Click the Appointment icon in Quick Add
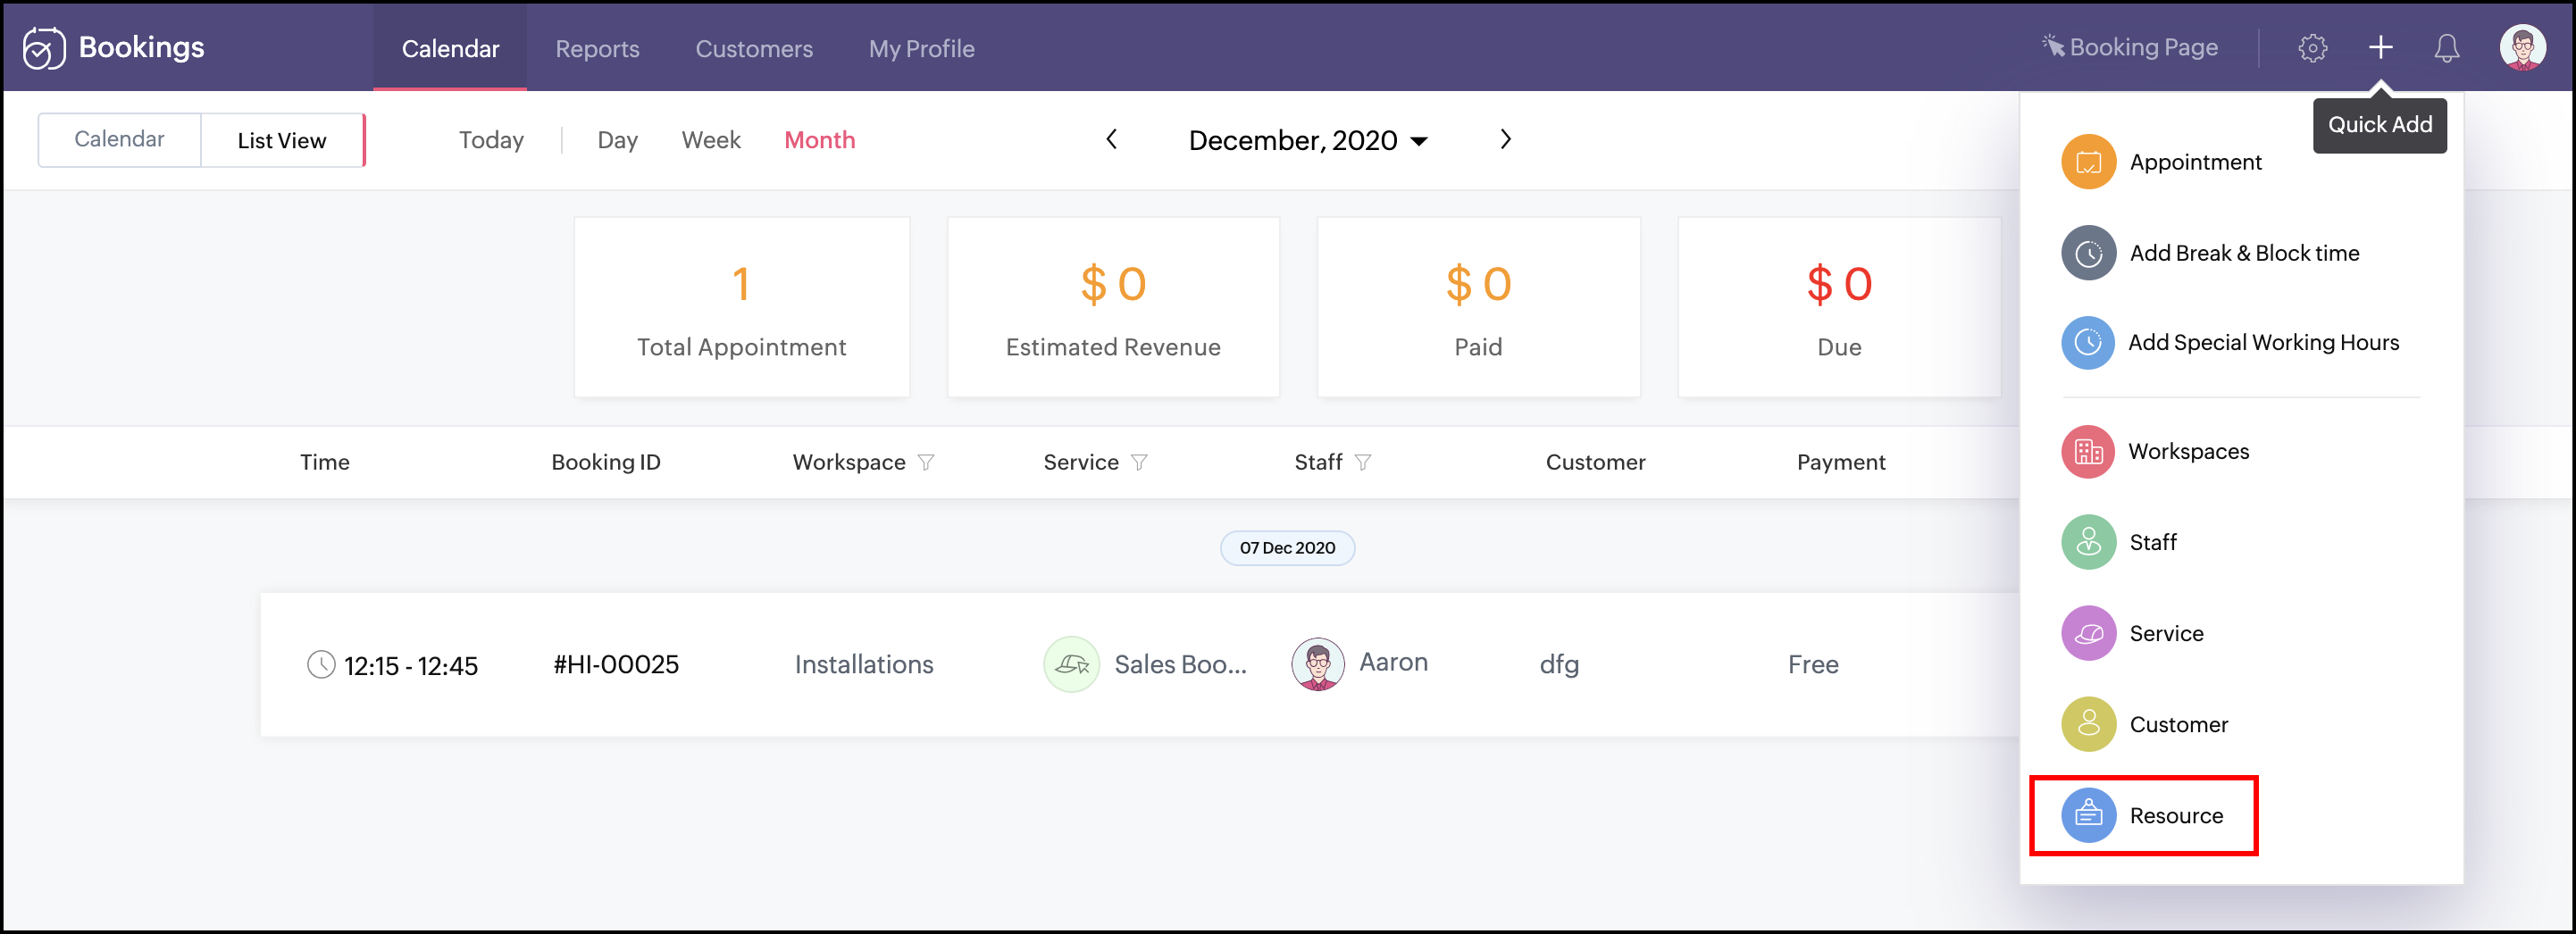This screenshot has height=934, width=2576. coord(2088,162)
